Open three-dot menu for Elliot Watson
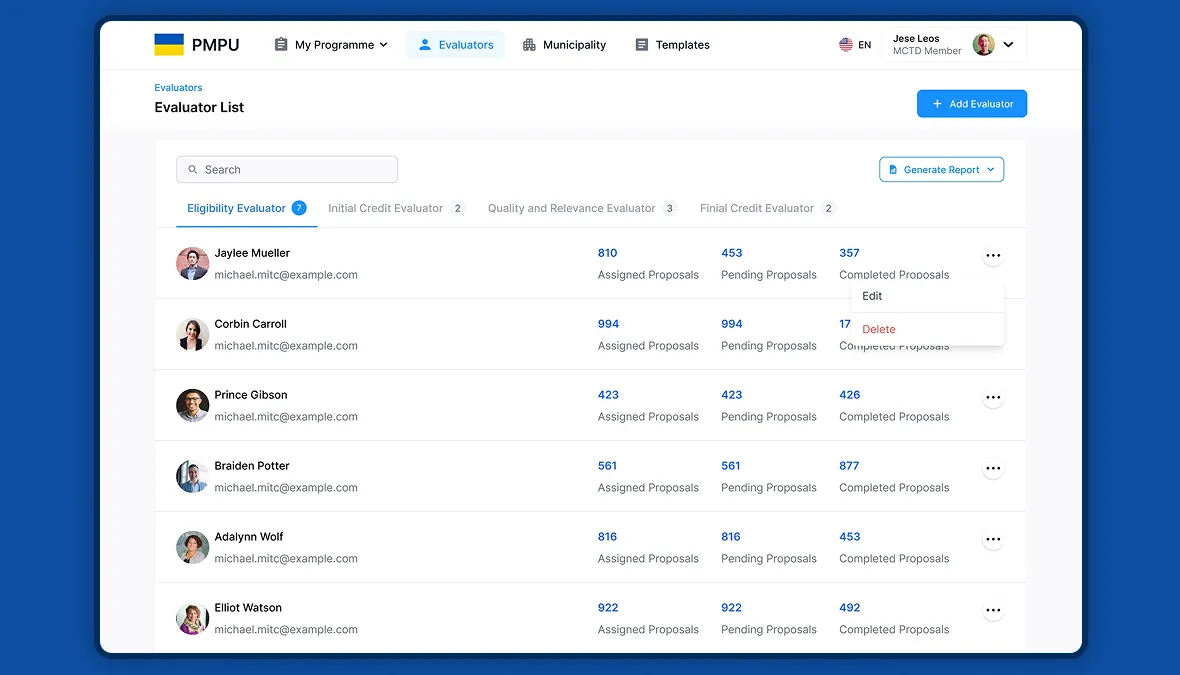 993,610
